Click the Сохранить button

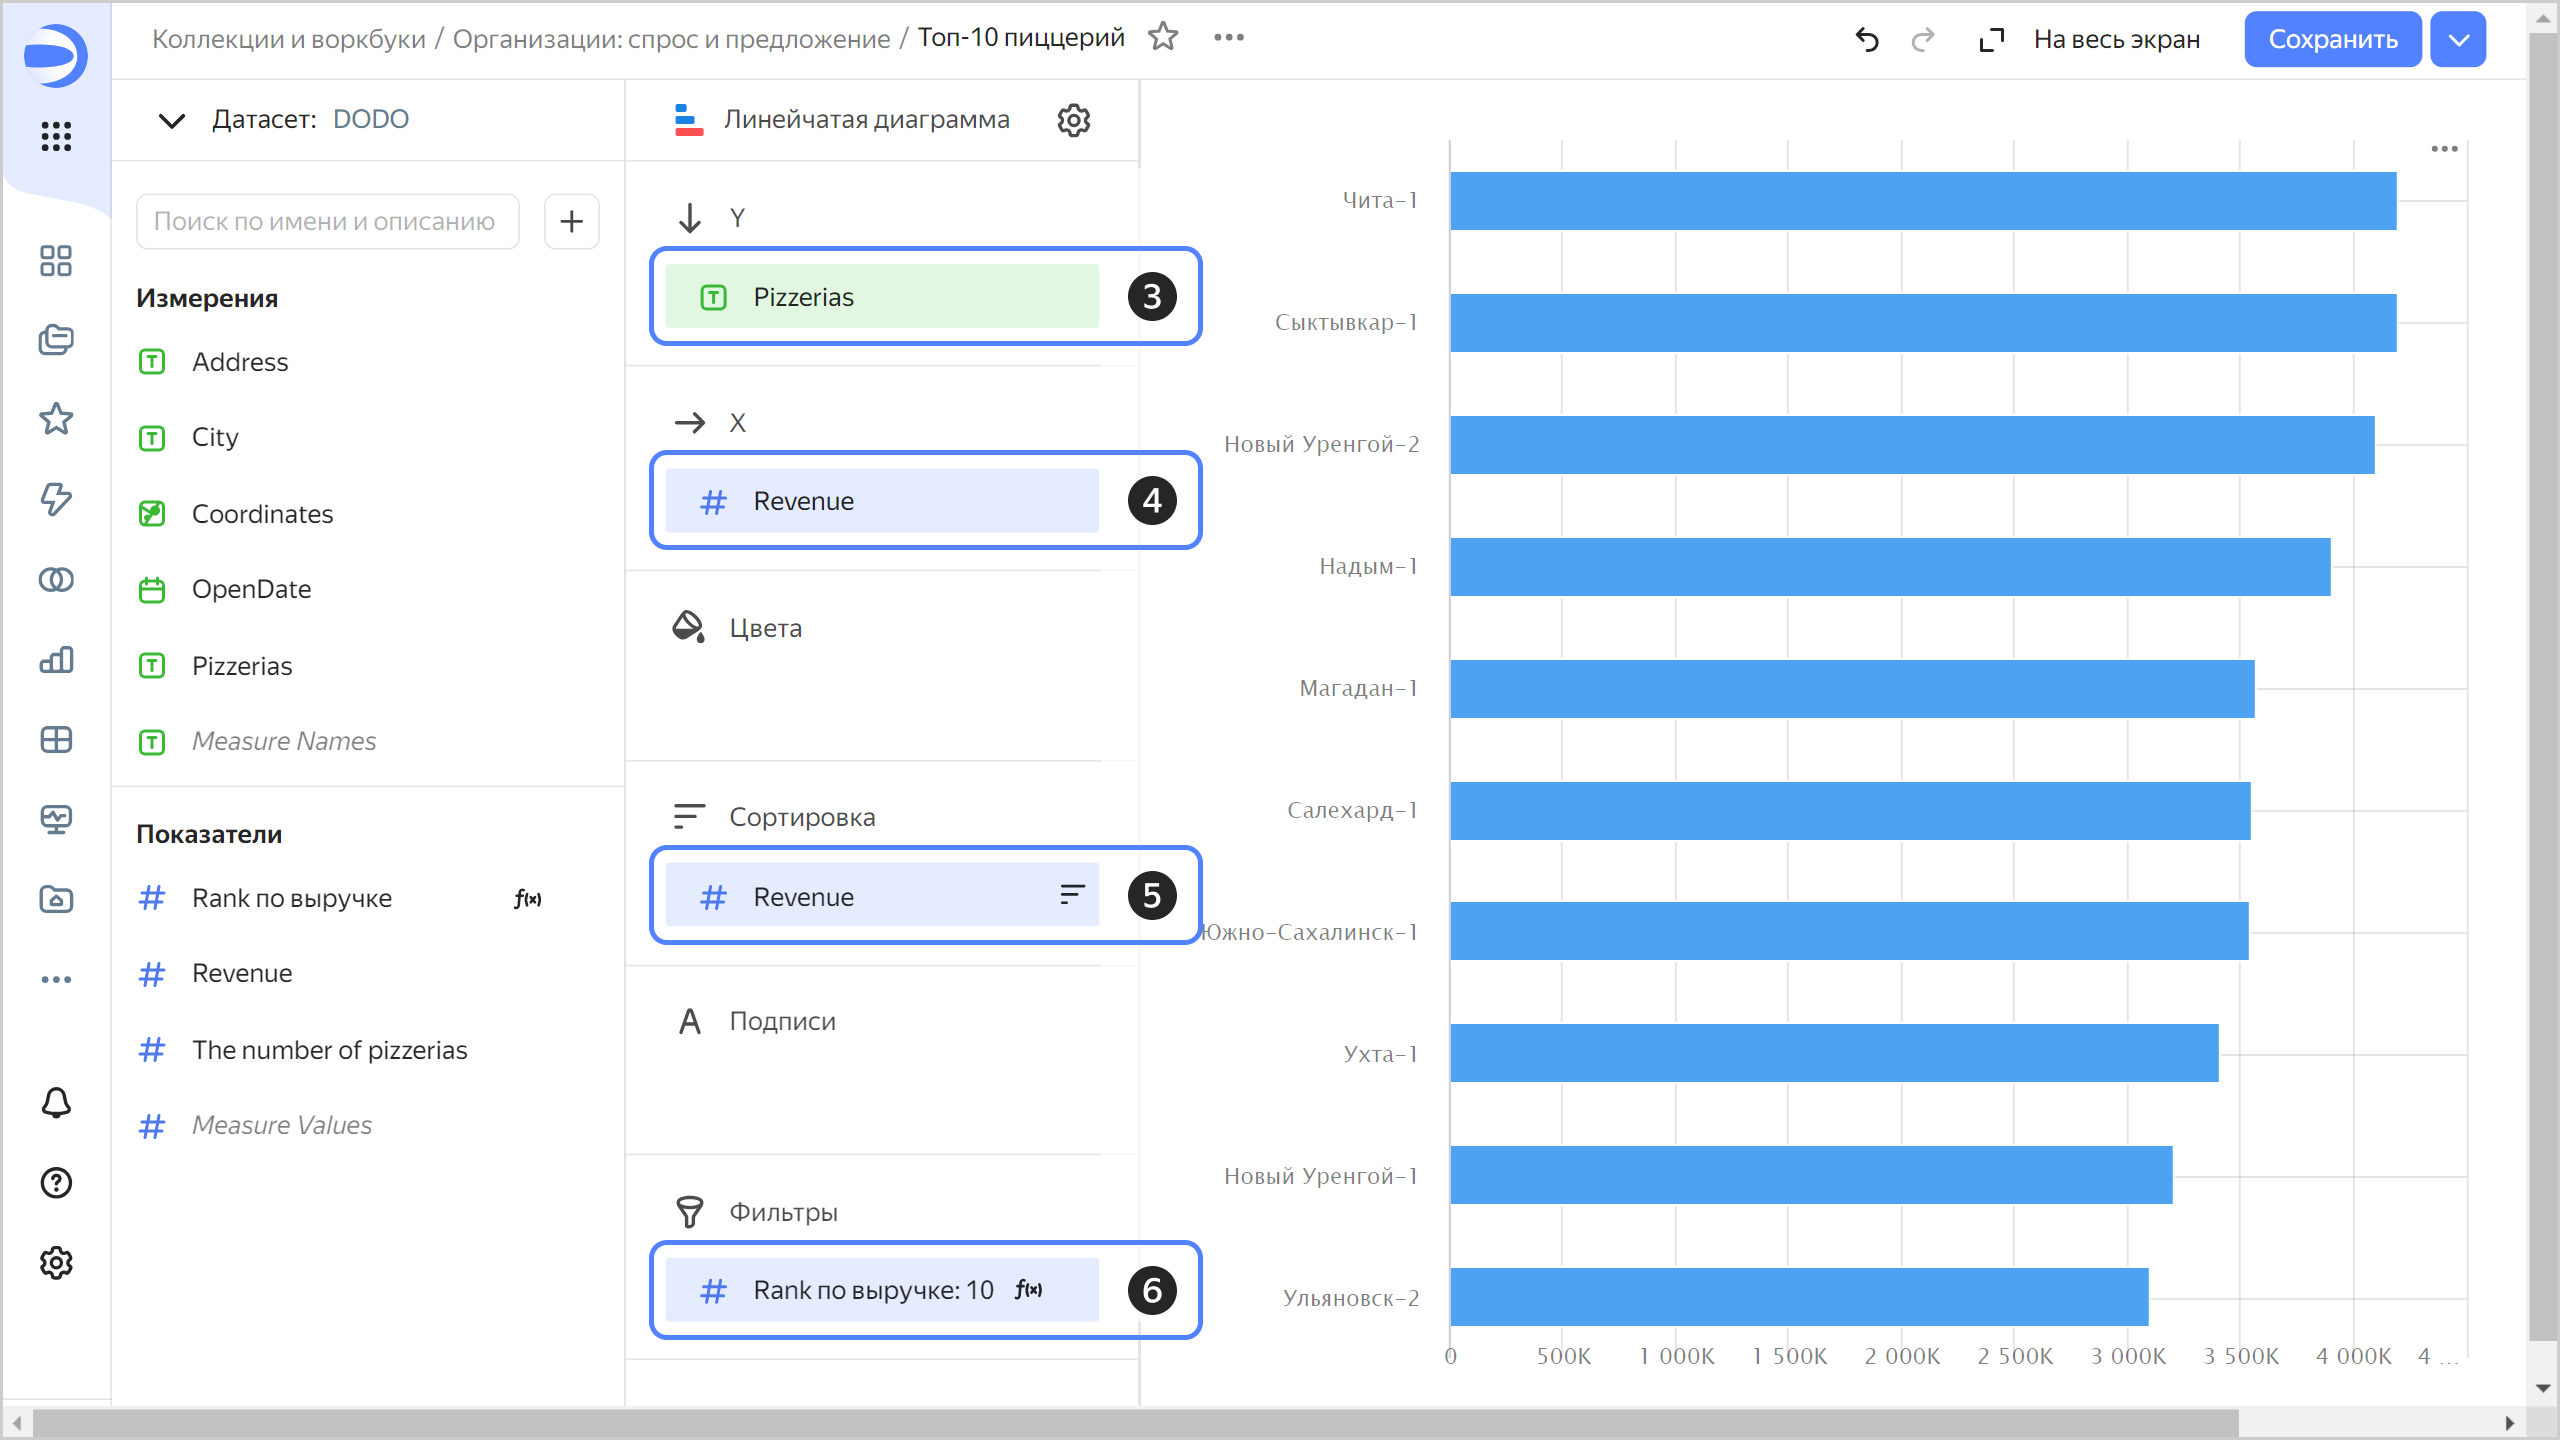[2332, 40]
